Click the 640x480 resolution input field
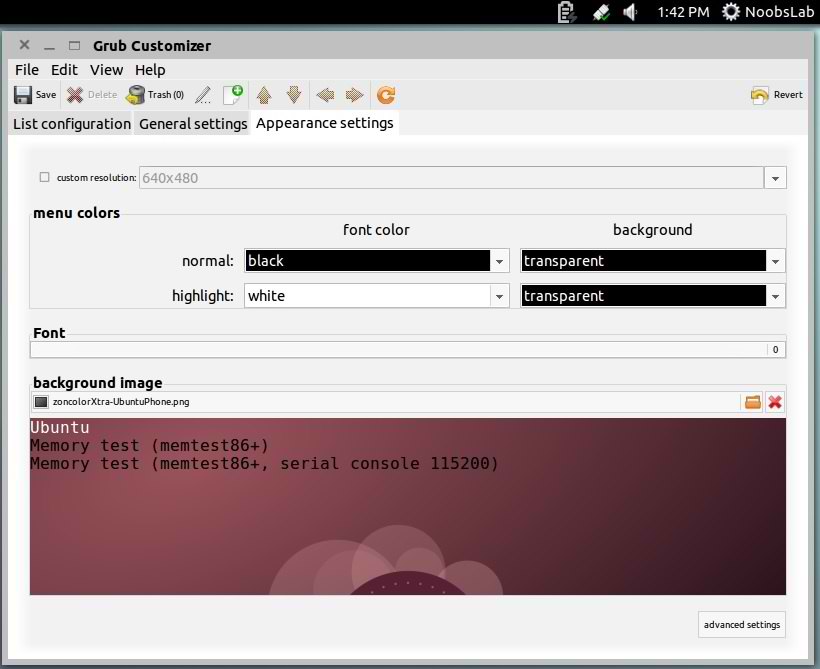The height and width of the screenshot is (669, 820). pyautogui.click(x=451, y=178)
